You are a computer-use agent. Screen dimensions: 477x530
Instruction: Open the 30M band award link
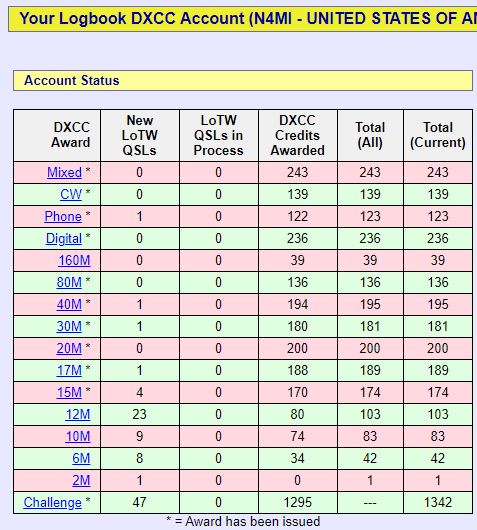coord(69,327)
